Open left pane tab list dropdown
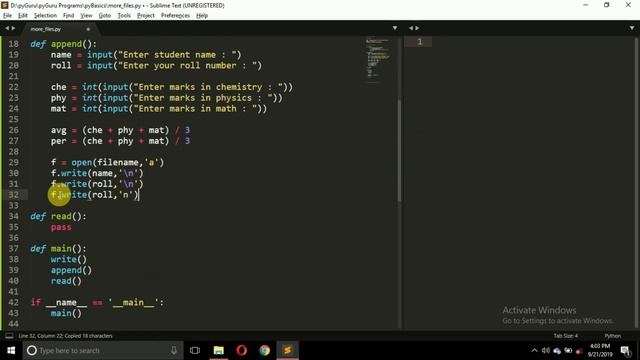Image resolution: width=640 pixels, height=360 pixels. (395, 28)
